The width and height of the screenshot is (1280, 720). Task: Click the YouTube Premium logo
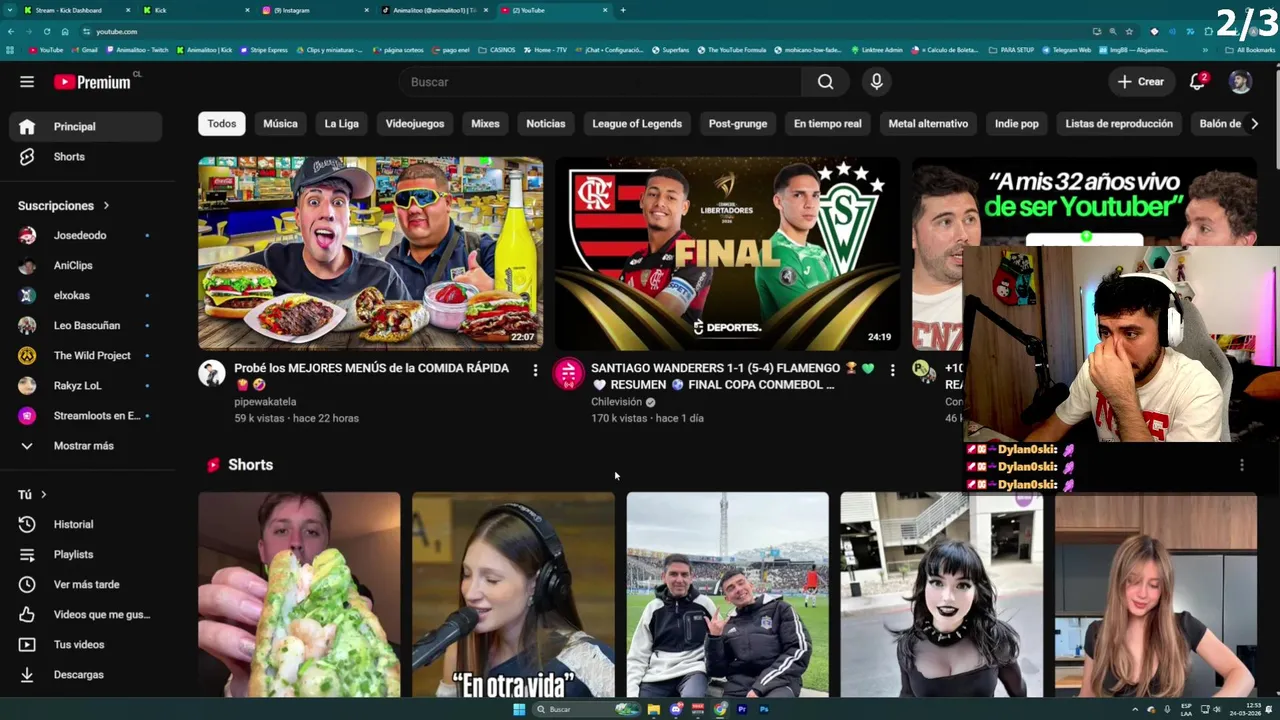[x=92, y=82]
